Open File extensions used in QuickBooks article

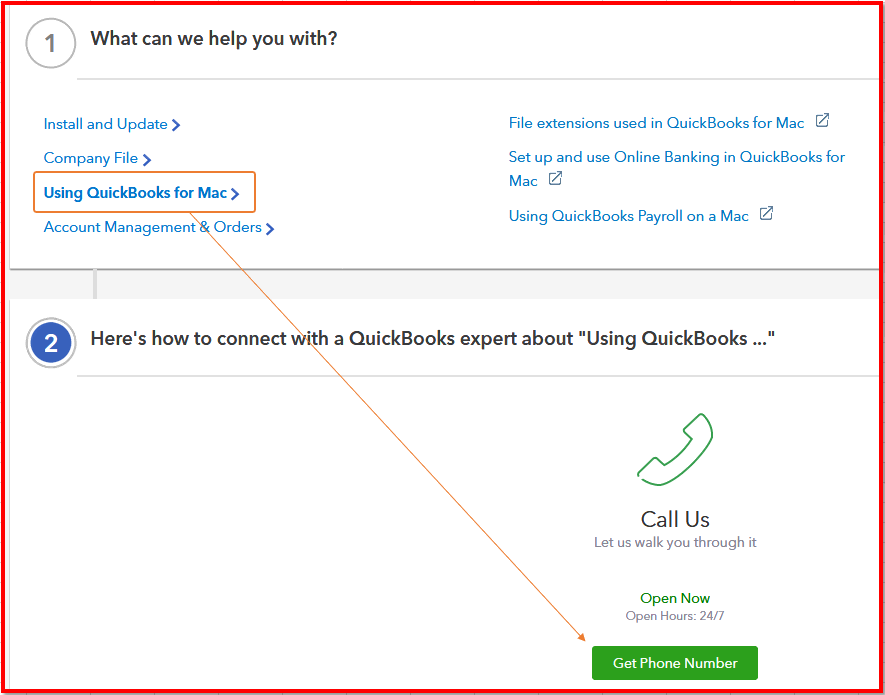click(656, 123)
